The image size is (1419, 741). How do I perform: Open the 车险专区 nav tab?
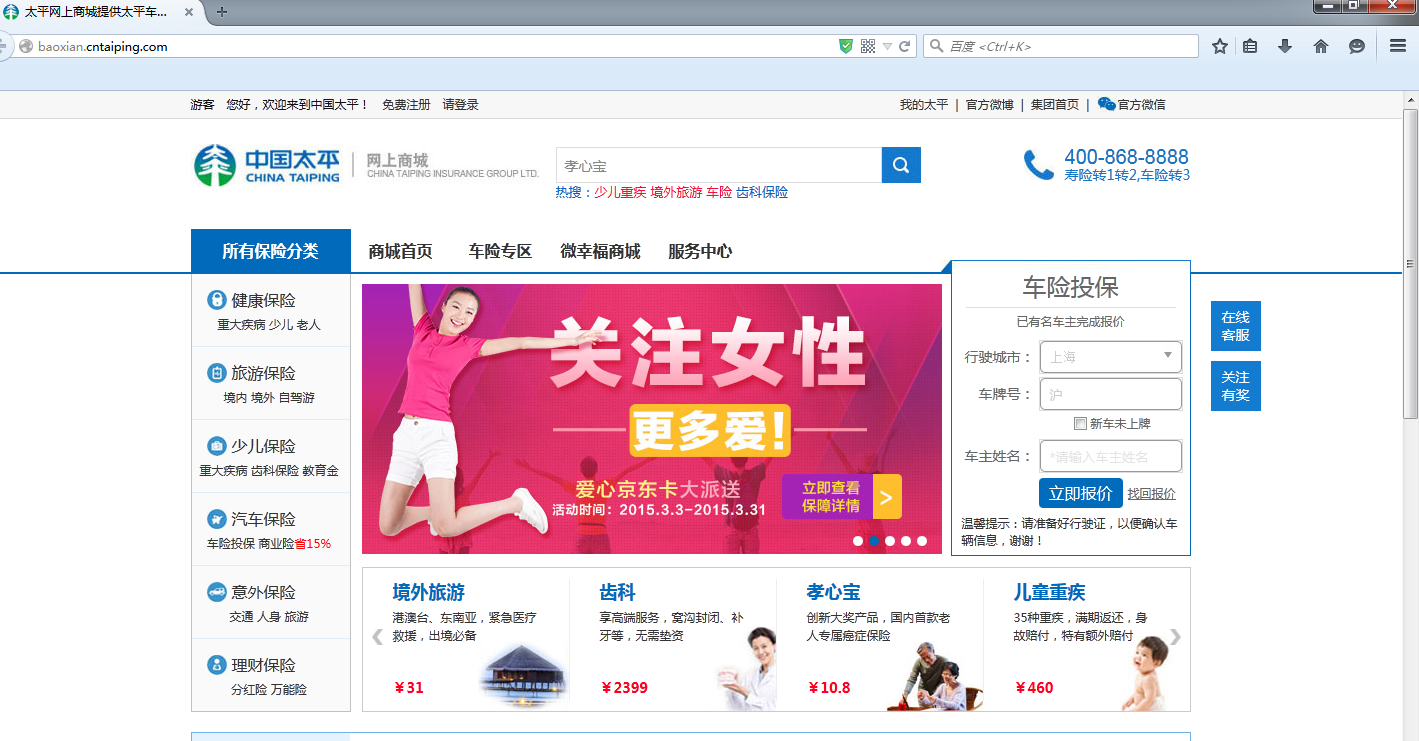pos(500,251)
